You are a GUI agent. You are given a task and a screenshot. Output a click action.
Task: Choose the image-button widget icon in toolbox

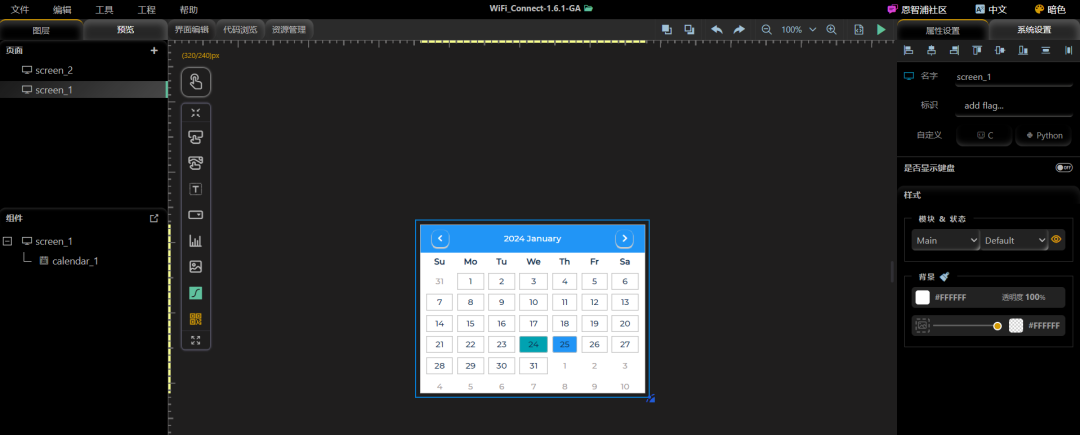pyautogui.click(x=196, y=163)
